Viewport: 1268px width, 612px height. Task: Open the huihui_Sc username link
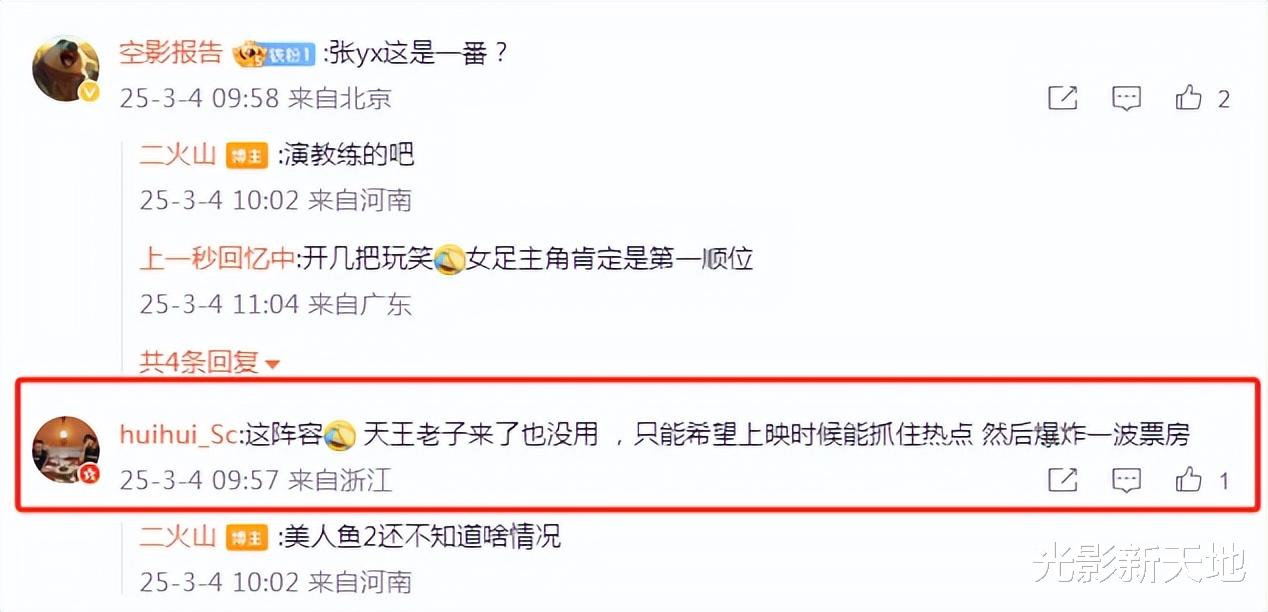click(179, 434)
